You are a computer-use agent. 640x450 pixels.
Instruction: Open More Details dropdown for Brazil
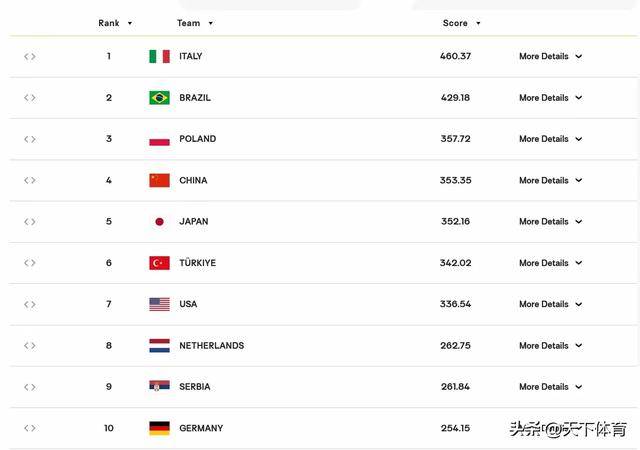point(550,98)
